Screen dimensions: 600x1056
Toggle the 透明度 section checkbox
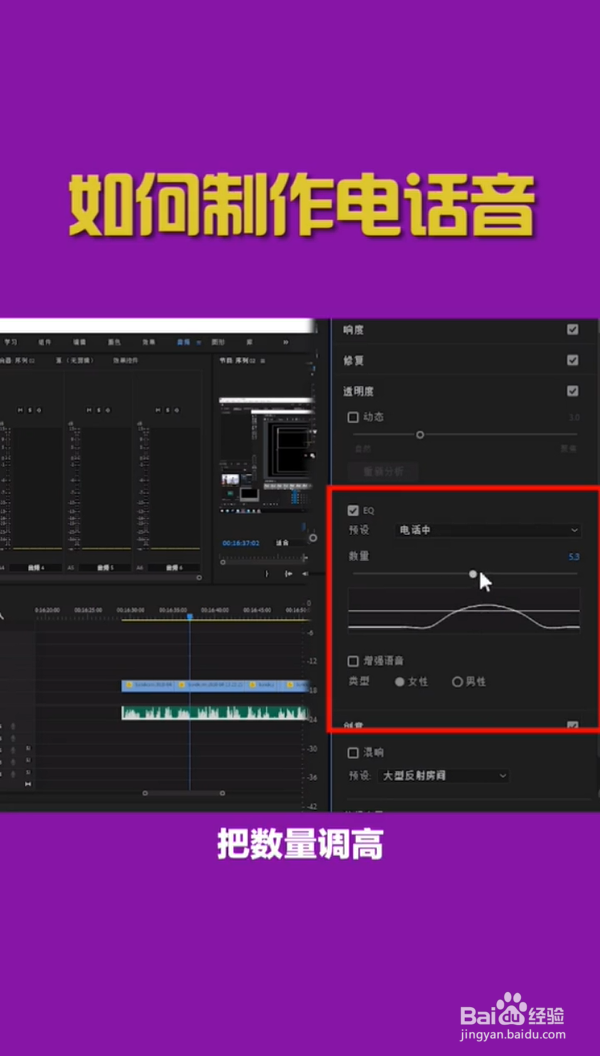572,391
